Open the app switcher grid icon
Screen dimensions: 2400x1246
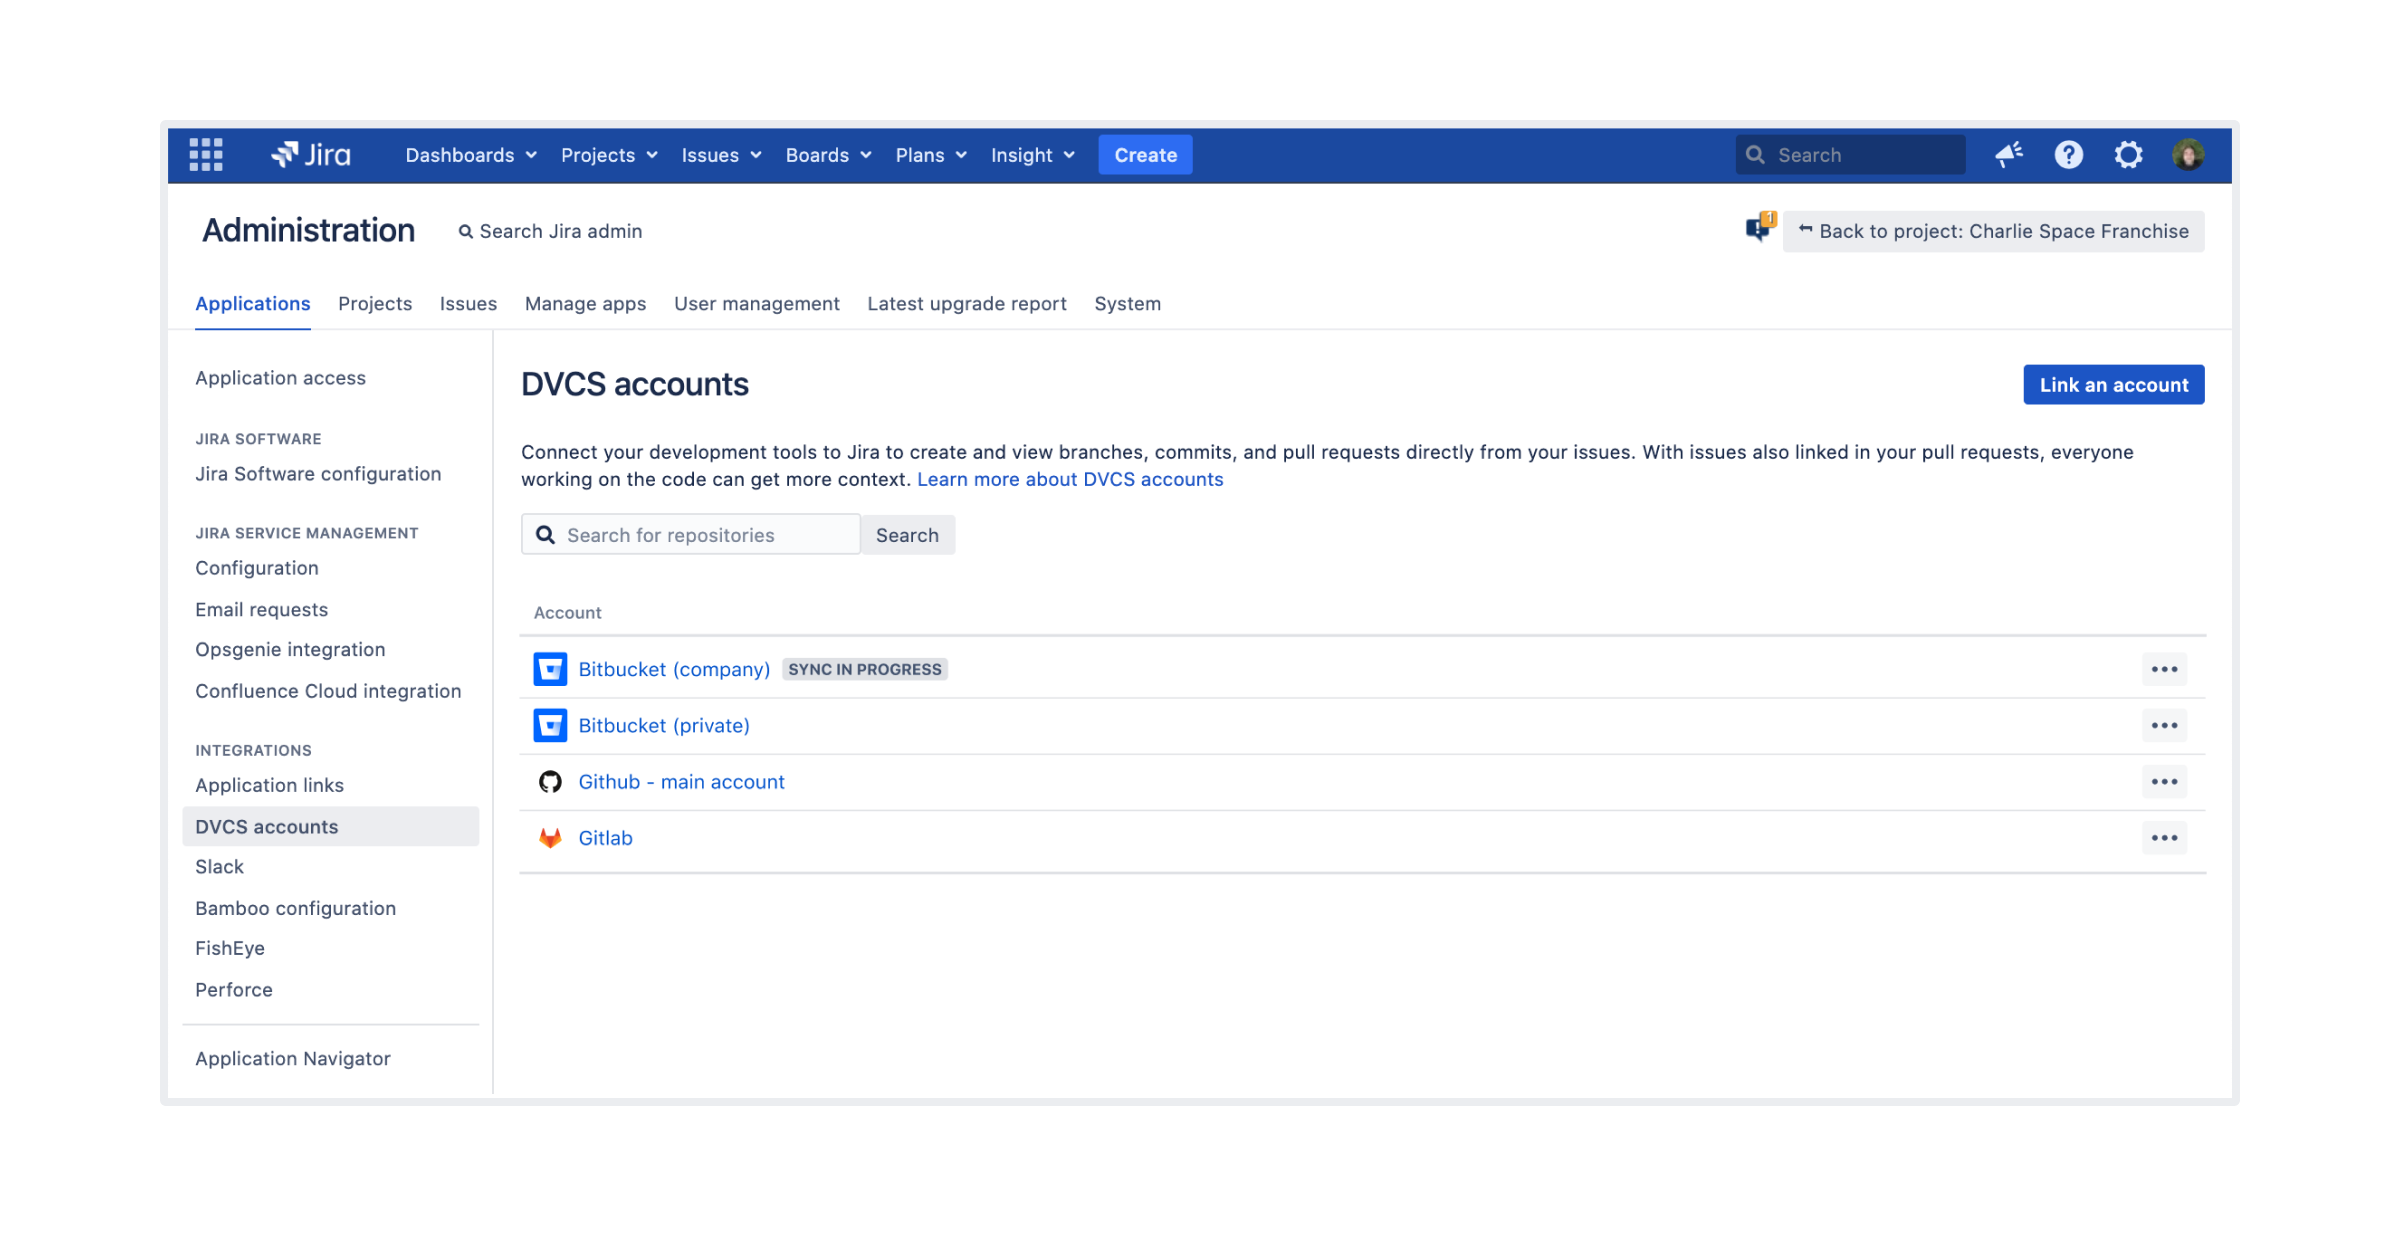(206, 155)
